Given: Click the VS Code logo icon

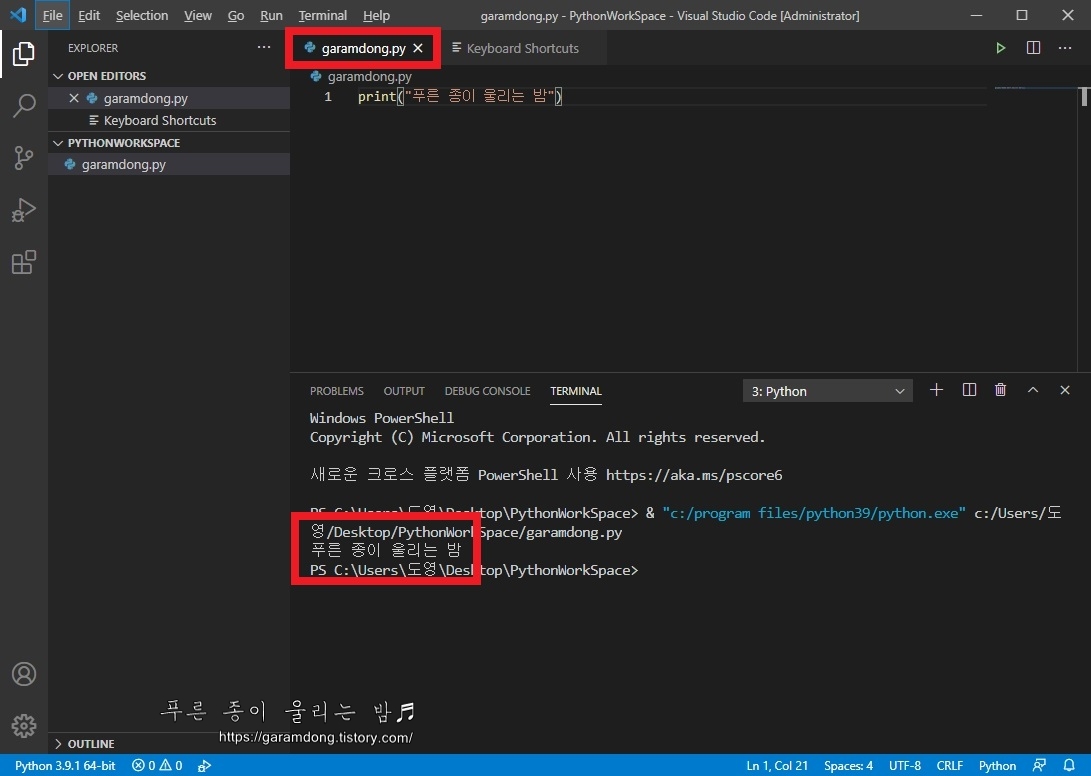Looking at the screenshot, I should click(x=17, y=15).
